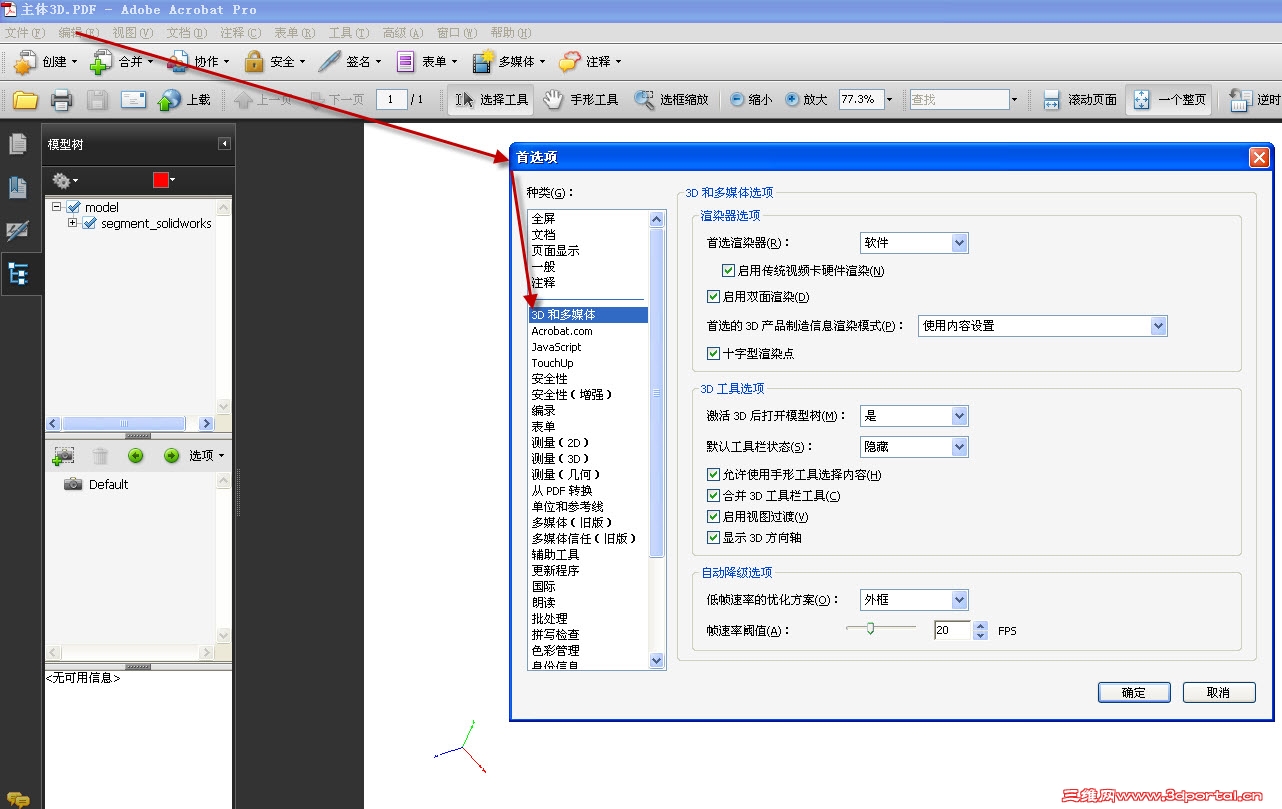Viewport: 1282px width, 809px height.
Task: Expand the segment_solidworks tree node
Action: (73, 224)
